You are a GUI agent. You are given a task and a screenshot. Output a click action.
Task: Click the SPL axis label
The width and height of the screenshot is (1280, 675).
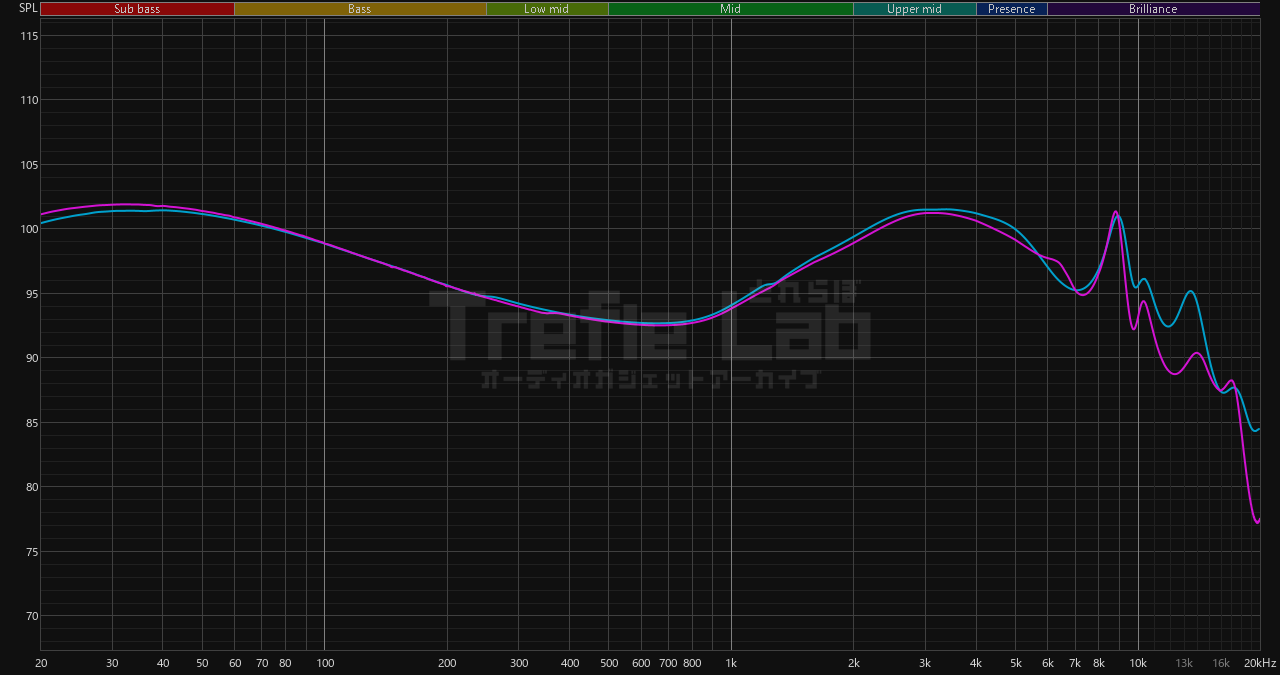(x=28, y=8)
